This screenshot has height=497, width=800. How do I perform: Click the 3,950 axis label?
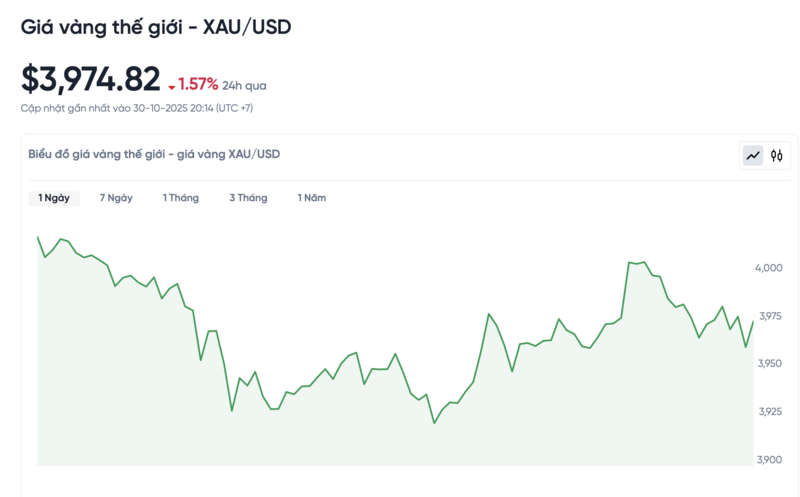pyautogui.click(x=769, y=364)
